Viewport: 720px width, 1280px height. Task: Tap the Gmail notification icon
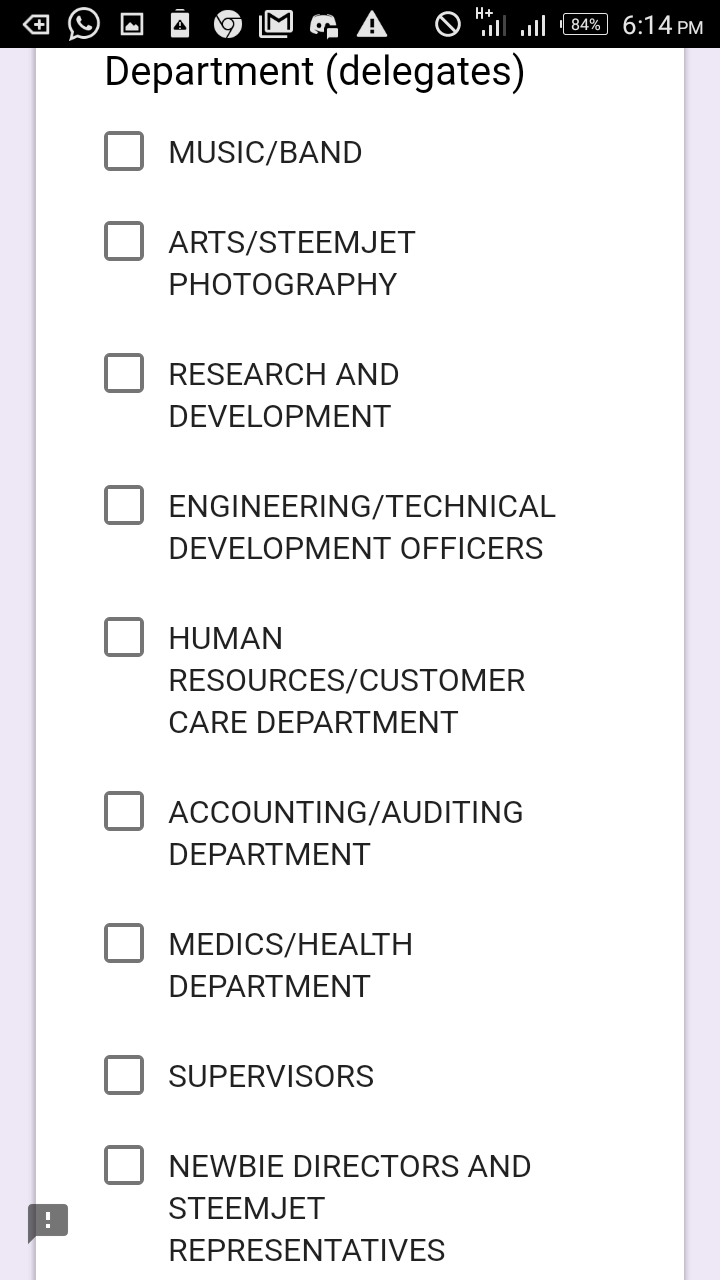click(x=276, y=24)
